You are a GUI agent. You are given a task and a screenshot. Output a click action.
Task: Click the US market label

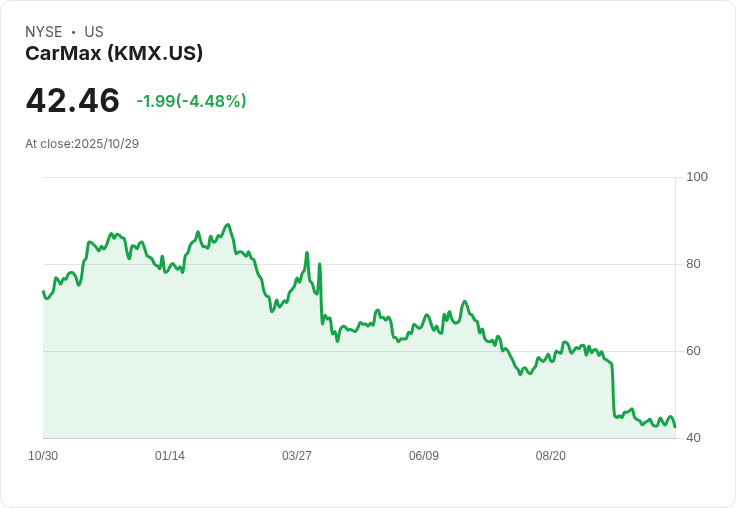[94, 32]
